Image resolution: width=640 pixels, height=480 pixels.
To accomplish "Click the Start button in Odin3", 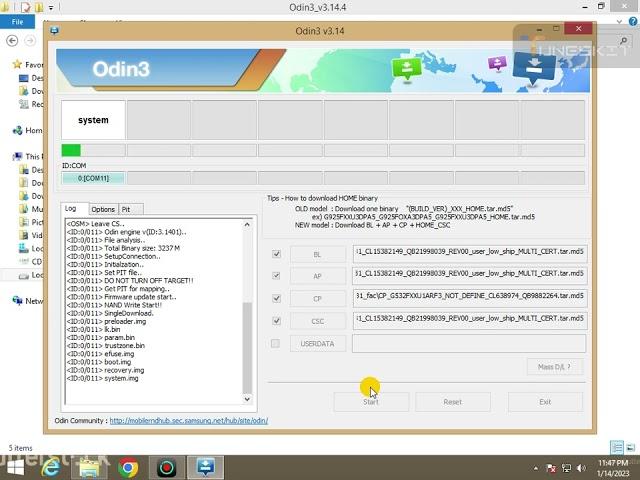I will [371, 402].
